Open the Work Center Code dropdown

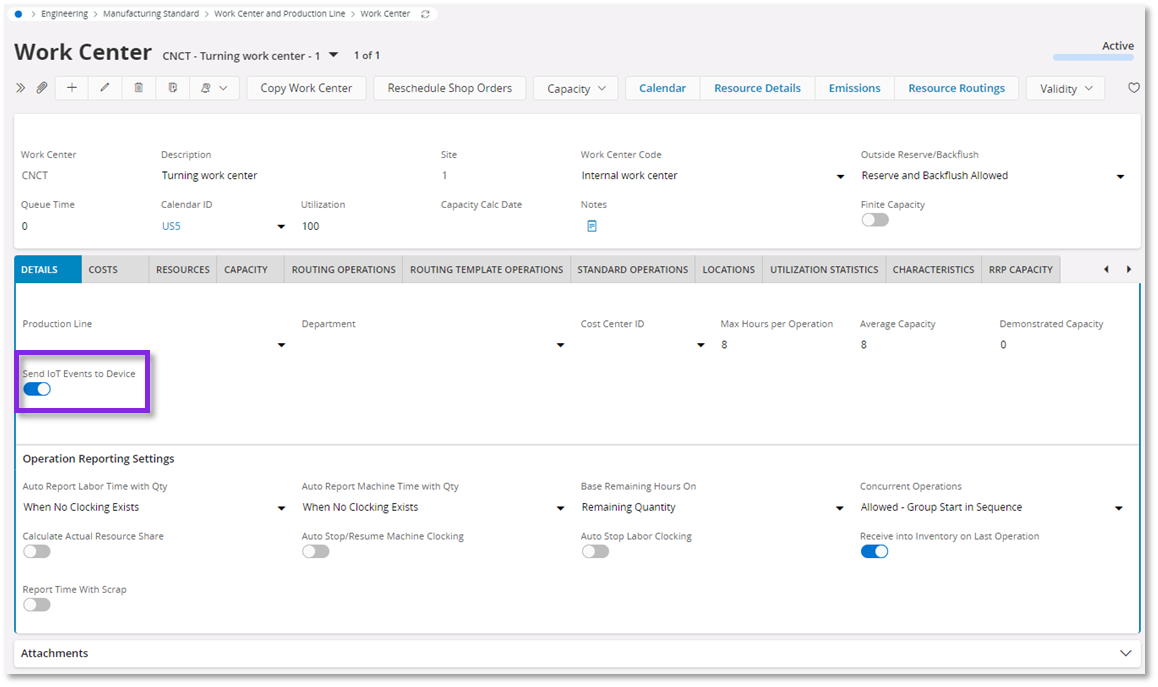click(840, 177)
